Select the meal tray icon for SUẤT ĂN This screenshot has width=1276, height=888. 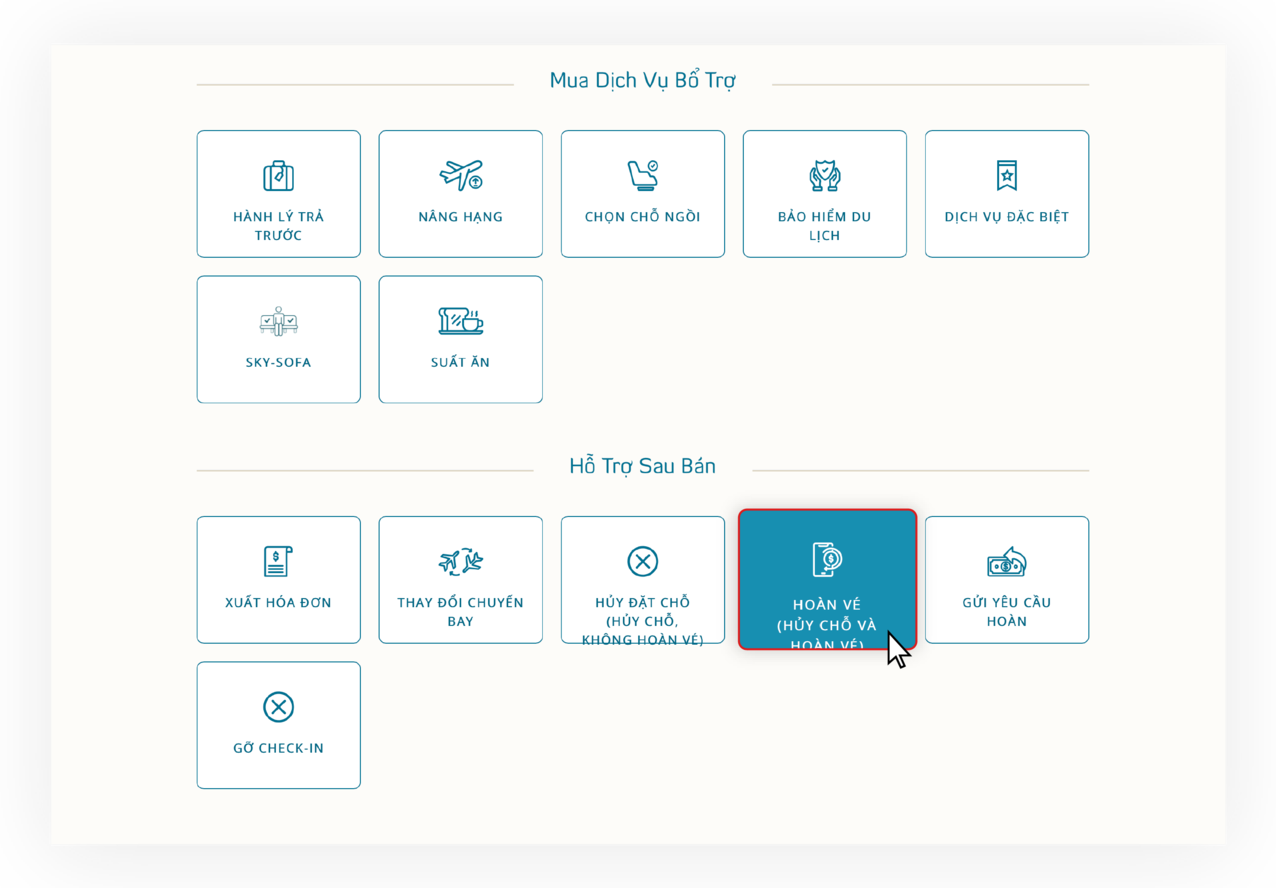pyautogui.click(x=460, y=320)
